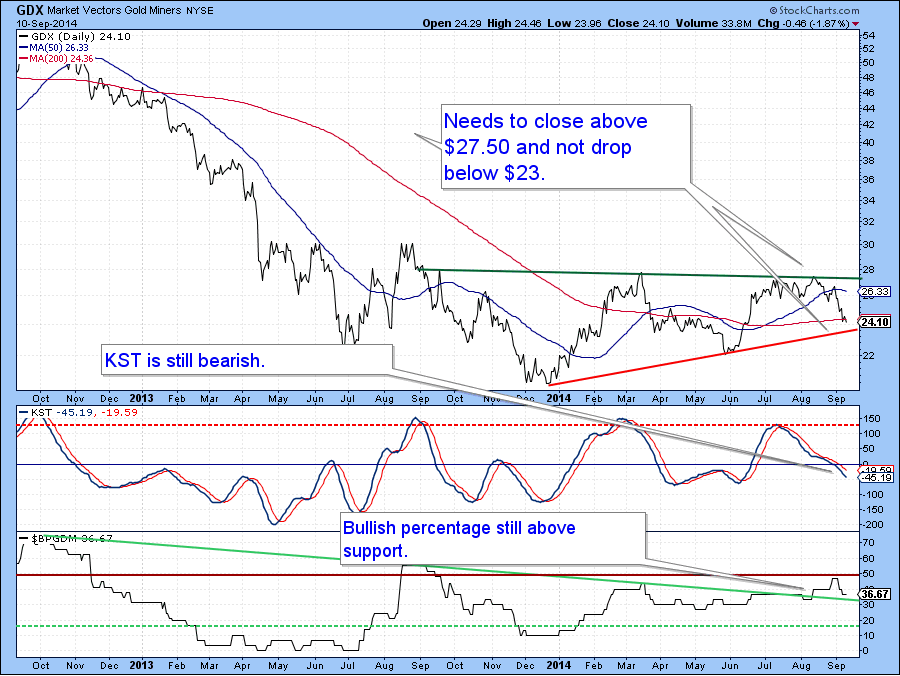Click the Market Vectors Gold Miners name

pos(115,11)
